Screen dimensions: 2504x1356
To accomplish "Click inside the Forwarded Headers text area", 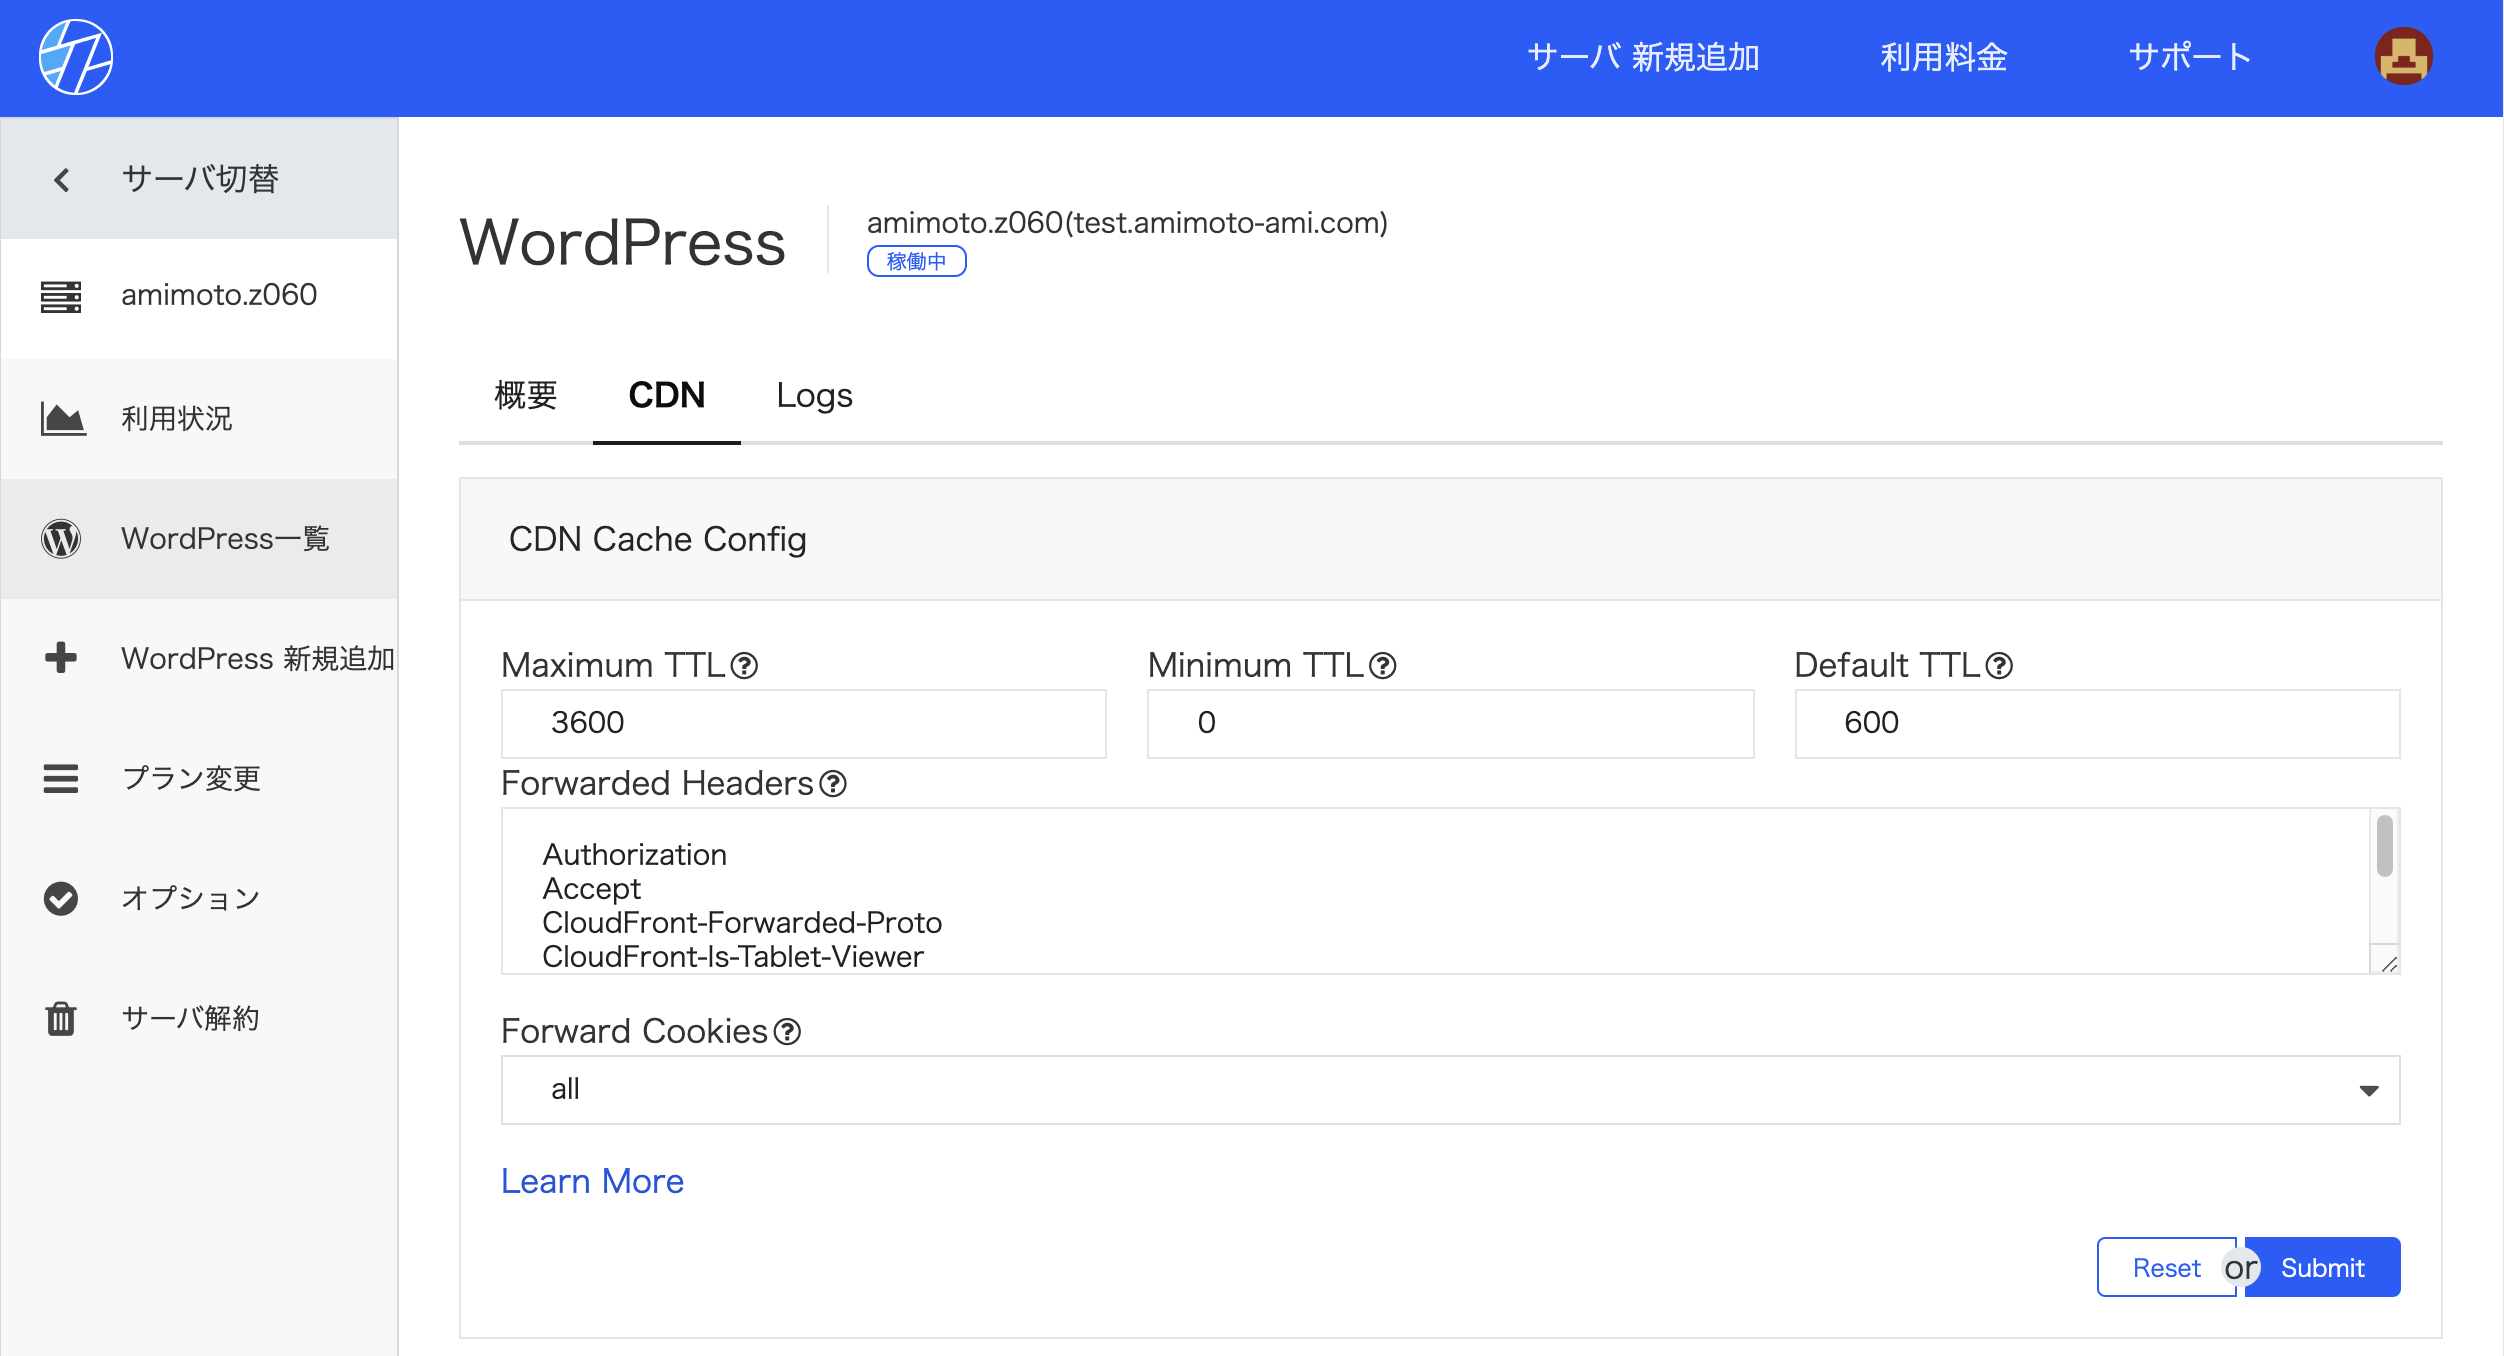I will click(x=1450, y=891).
